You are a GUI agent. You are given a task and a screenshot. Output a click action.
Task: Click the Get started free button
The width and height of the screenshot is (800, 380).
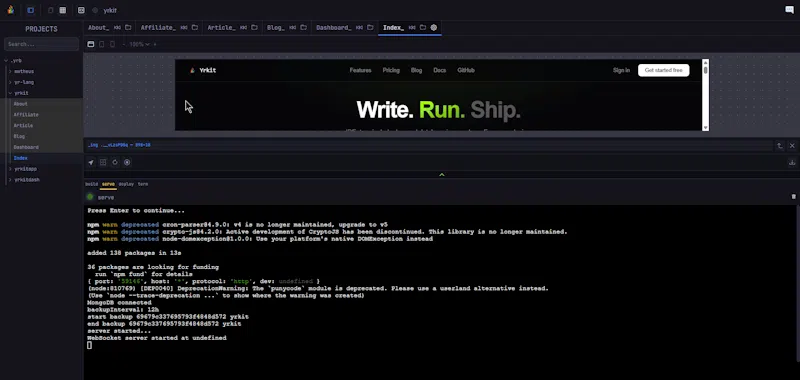(663, 70)
